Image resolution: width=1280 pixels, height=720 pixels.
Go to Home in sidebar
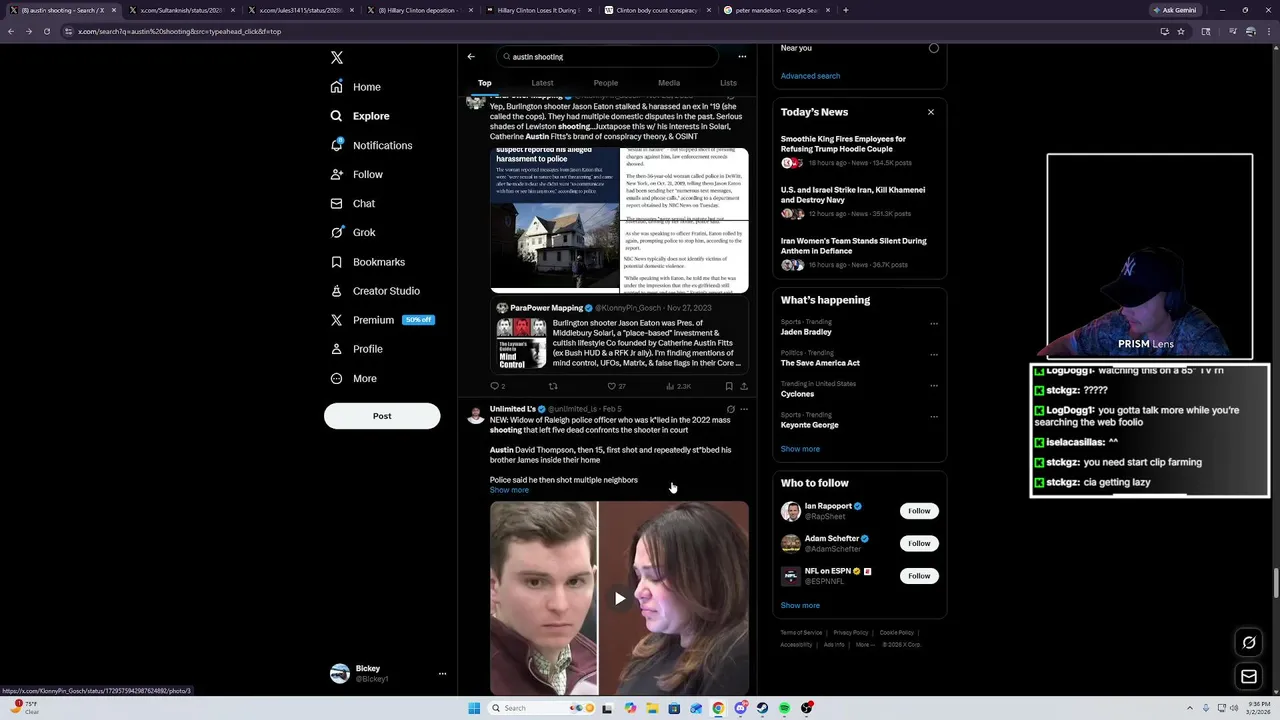(x=356, y=87)
